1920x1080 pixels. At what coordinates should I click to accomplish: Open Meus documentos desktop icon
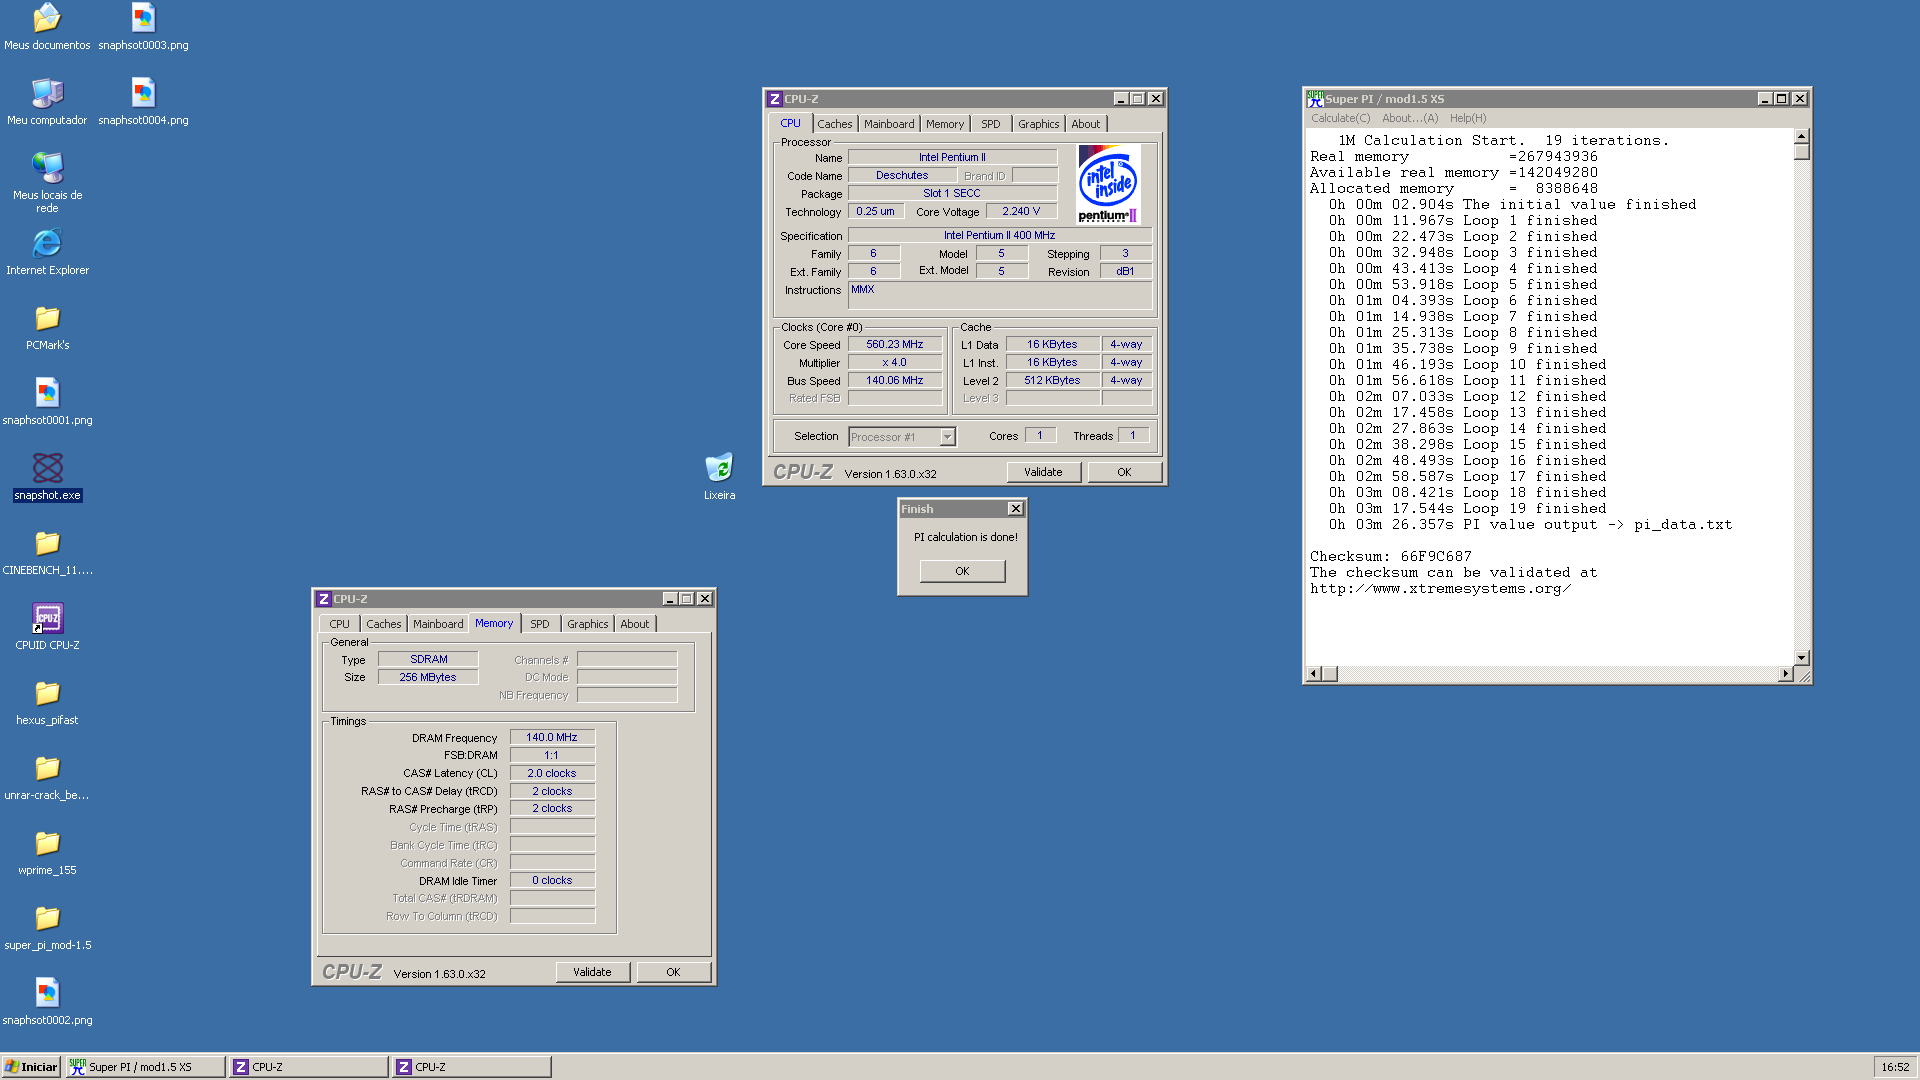click(47, 18)
